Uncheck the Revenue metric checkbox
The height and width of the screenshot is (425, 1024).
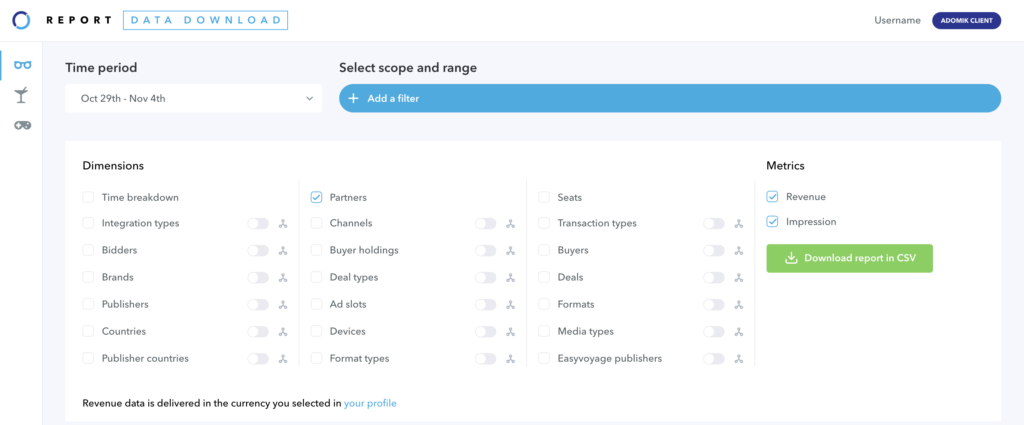pyautogui.click(x=773, y=197)
